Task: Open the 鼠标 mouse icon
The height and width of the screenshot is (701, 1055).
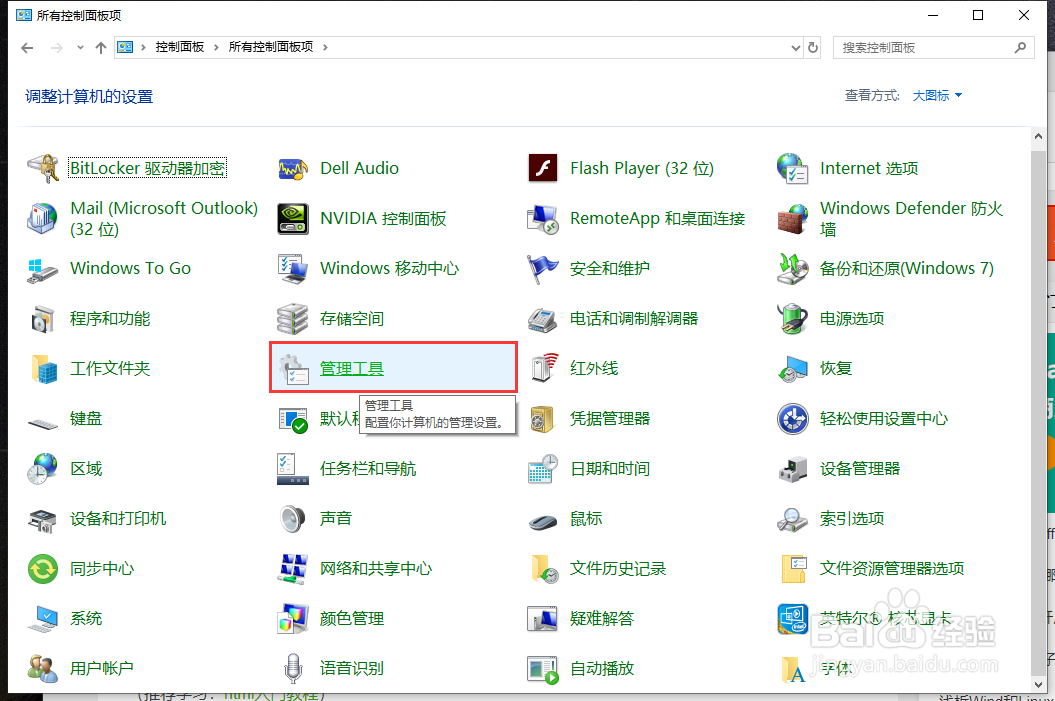Action: tap(543, 520)
